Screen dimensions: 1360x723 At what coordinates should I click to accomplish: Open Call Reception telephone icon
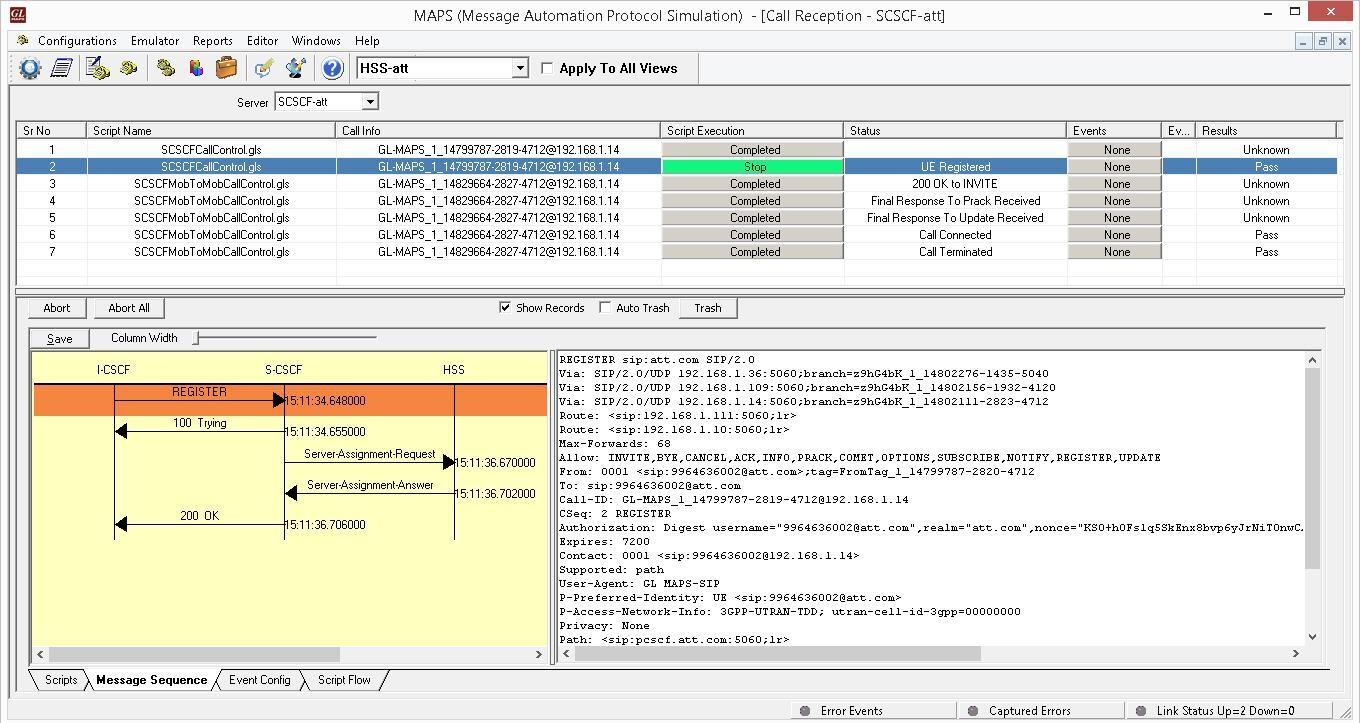coord(128,68)
